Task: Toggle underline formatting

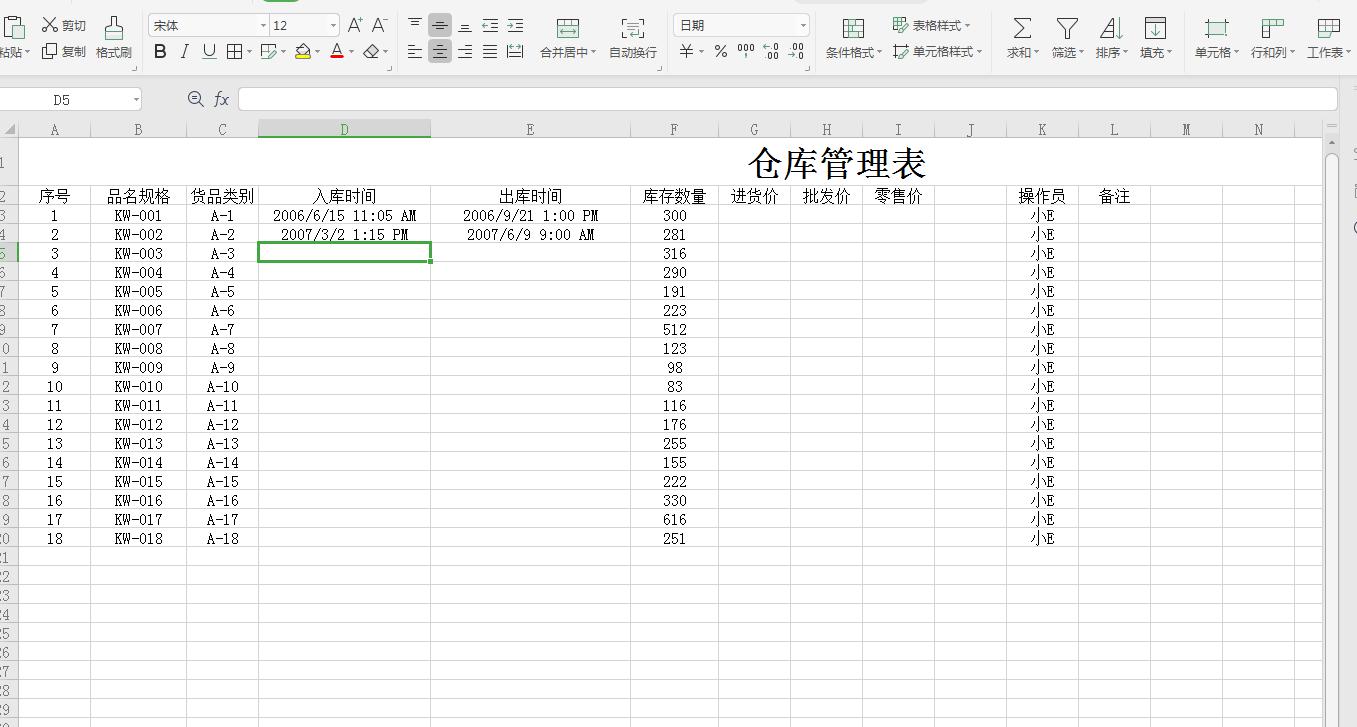Action: (x=208, y=52)
